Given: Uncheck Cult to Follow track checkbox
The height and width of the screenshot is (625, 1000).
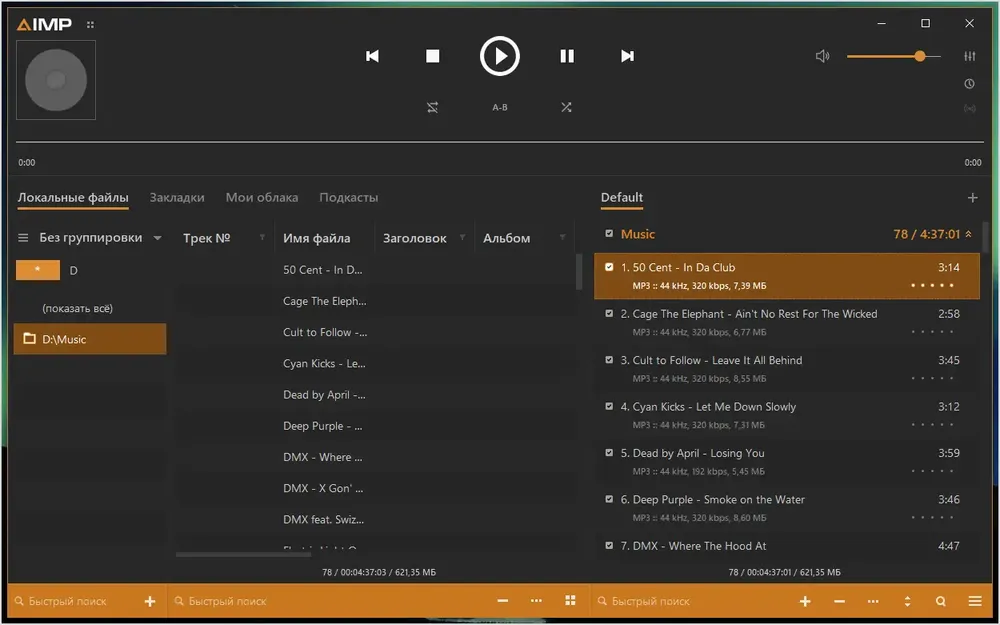Looking at the screenshot, I should (x=609, y=360).
